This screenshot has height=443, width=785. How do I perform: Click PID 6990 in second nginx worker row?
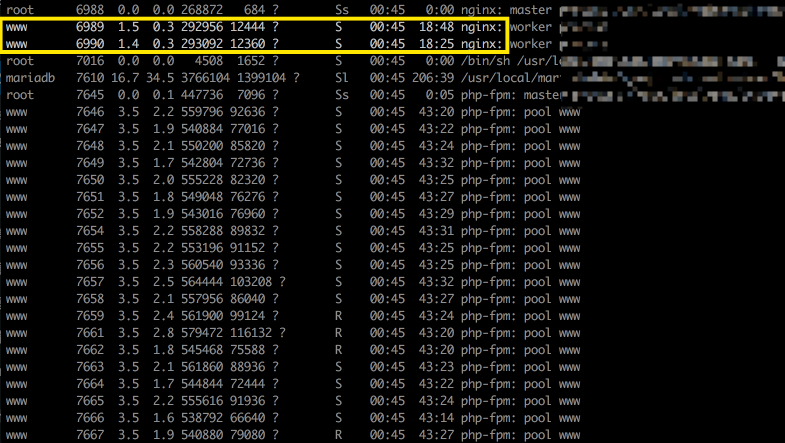(x=90, y=44)
